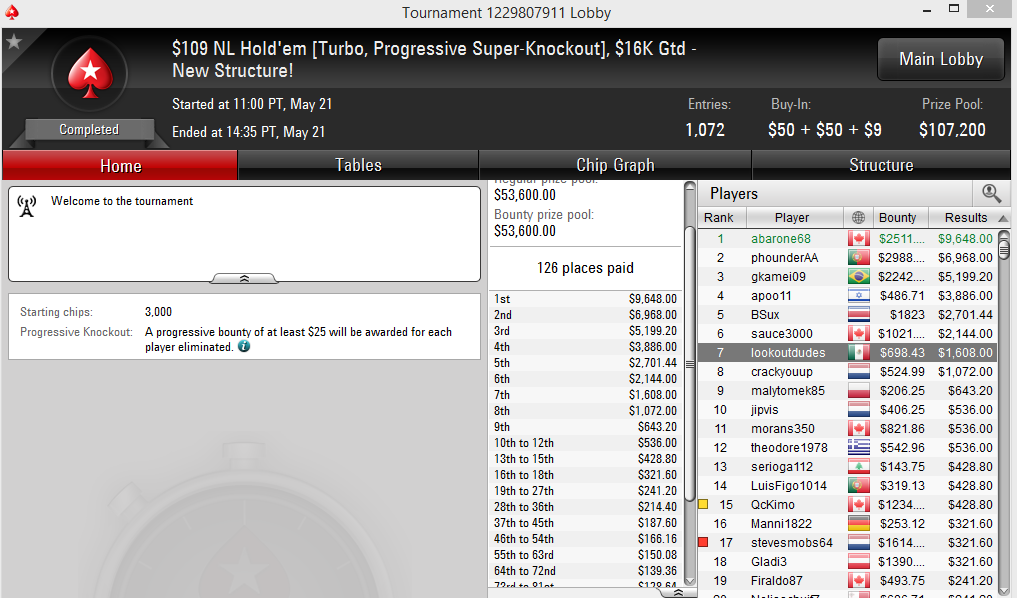
Task: Collapse the welcome message panel
Action: click(x=245, y=278)
